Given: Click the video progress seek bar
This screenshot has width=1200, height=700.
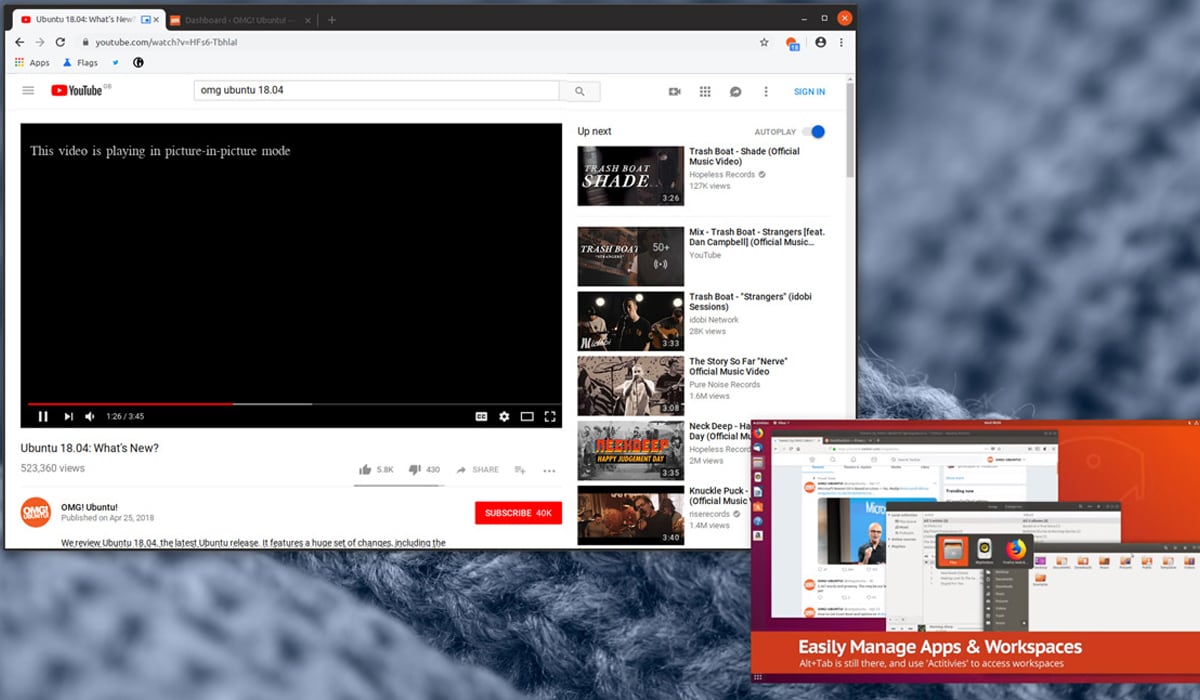Looking at the screenshot, I should (290, 402).
